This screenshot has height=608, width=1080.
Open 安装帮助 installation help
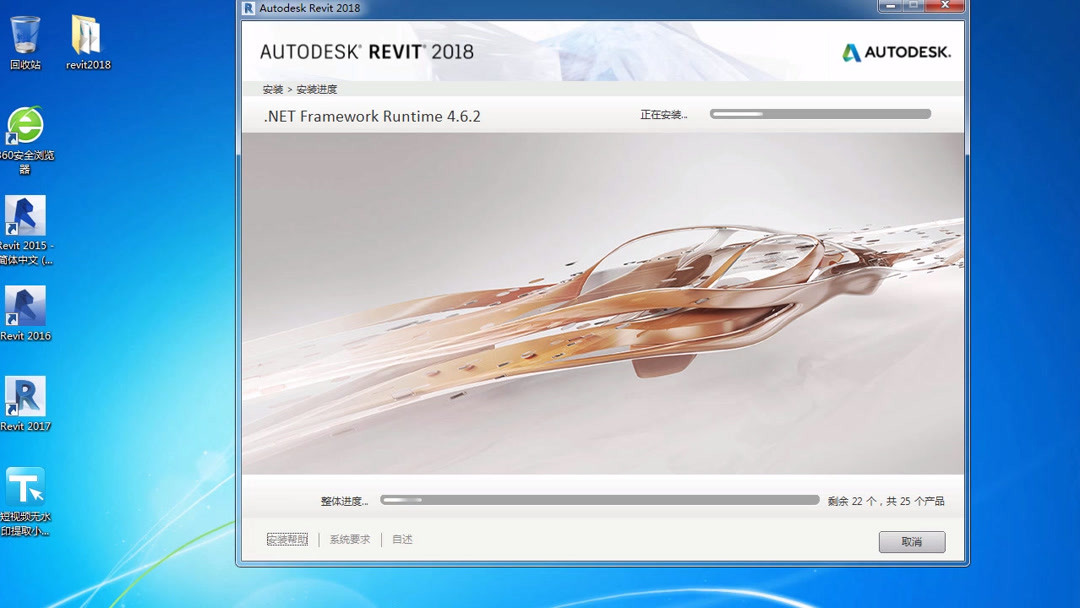[x=287, y=538]
